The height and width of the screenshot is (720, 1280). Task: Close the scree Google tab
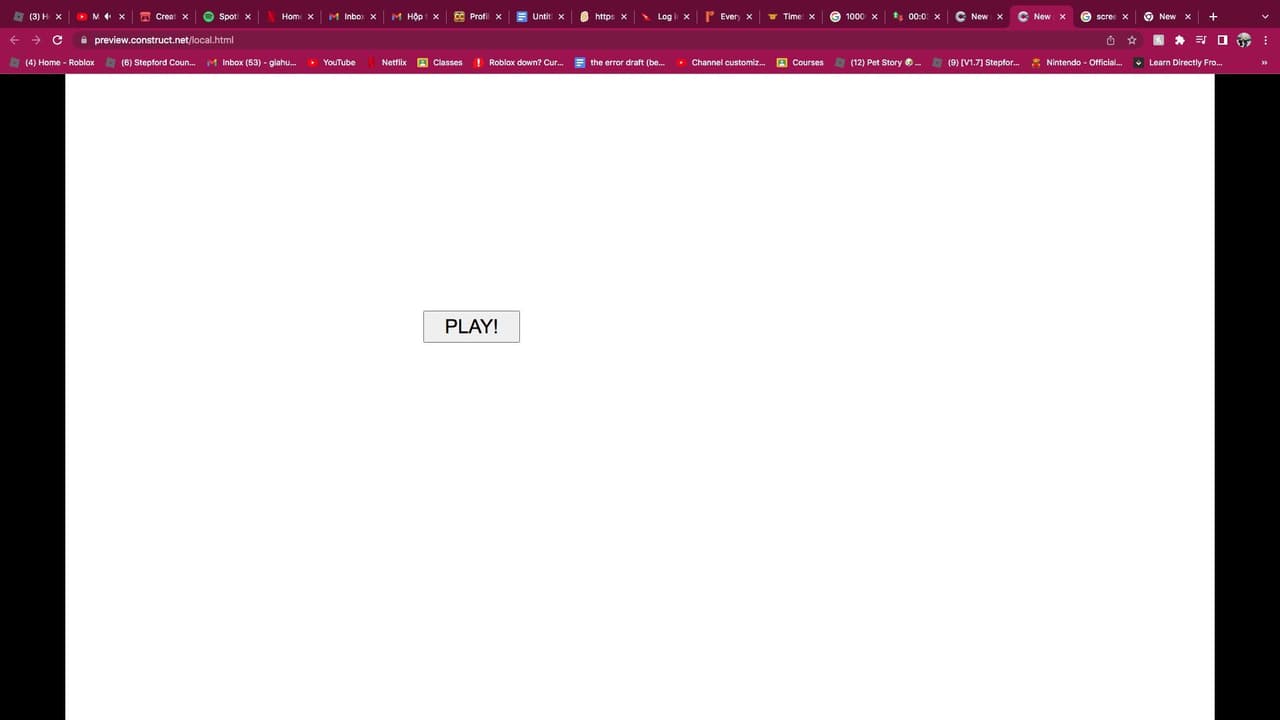[x=1125, y=16]
